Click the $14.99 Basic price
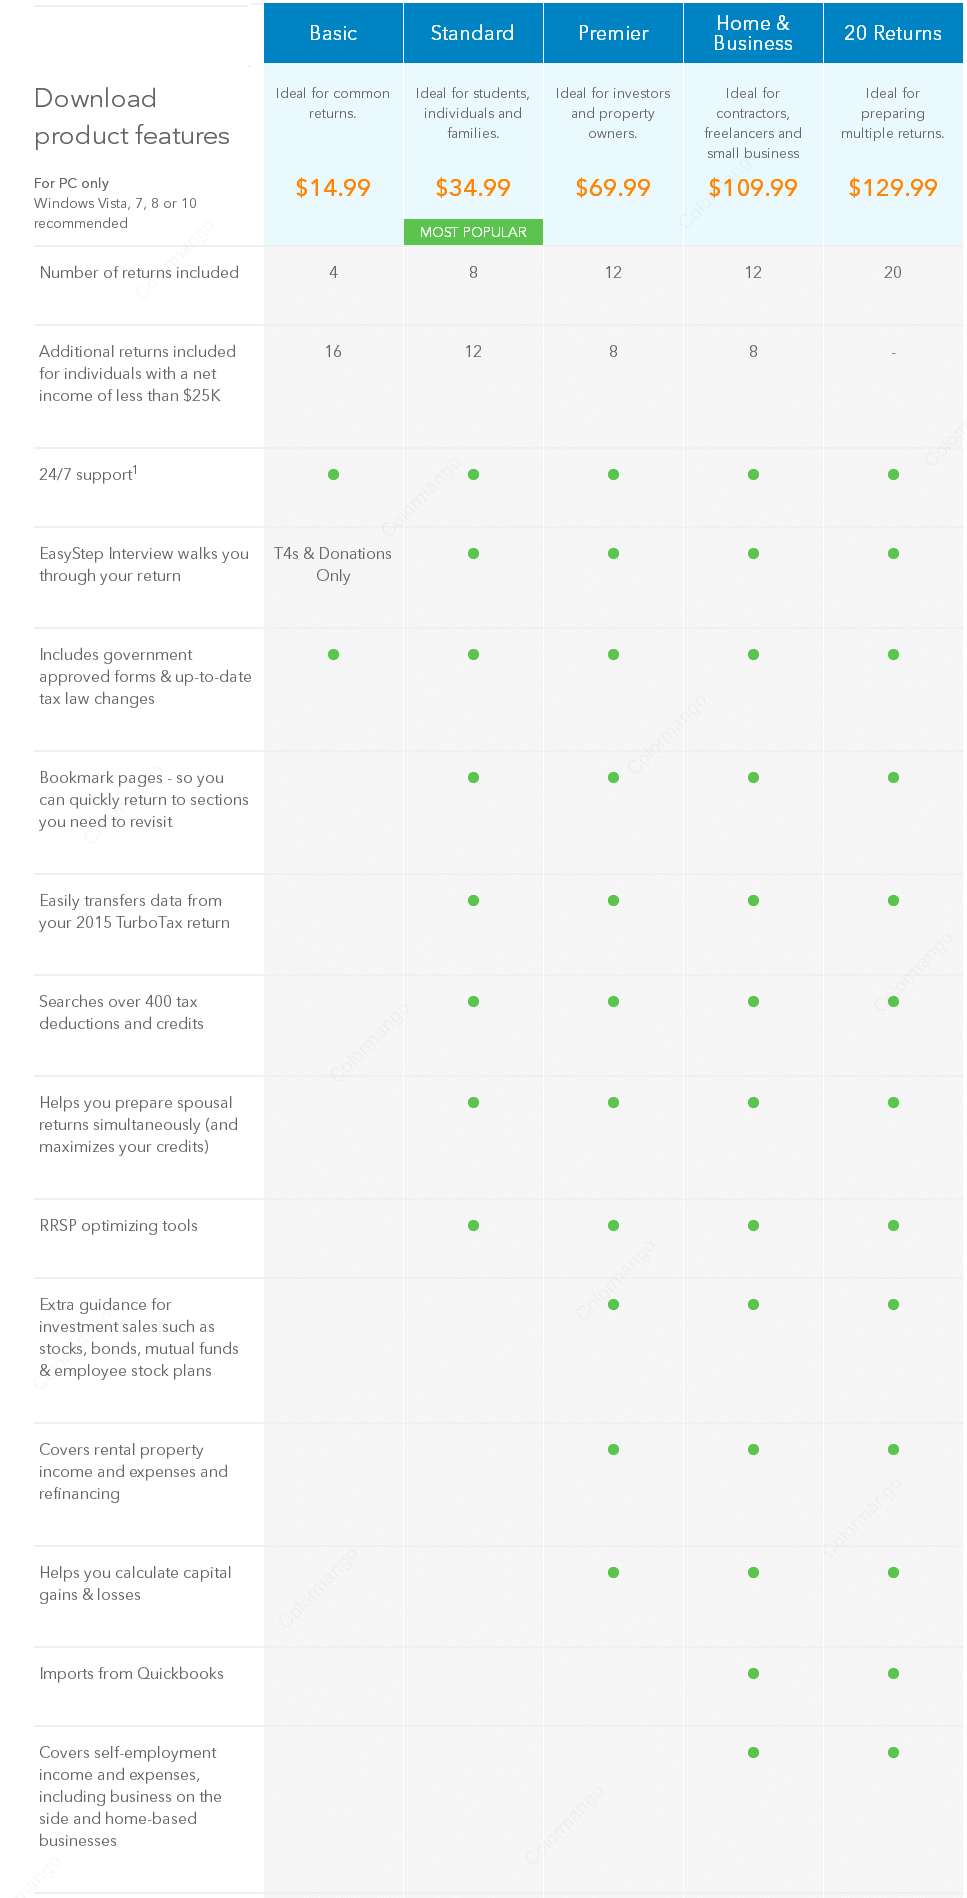 point(333,188)
